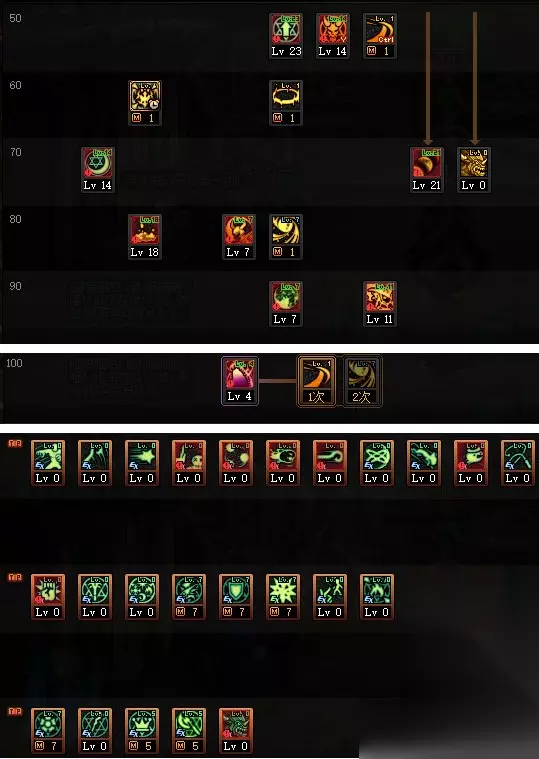Screen dimensions: 539x759
Task: Click the Lv 7 fire phoenix skill
Action: [239, 237]
